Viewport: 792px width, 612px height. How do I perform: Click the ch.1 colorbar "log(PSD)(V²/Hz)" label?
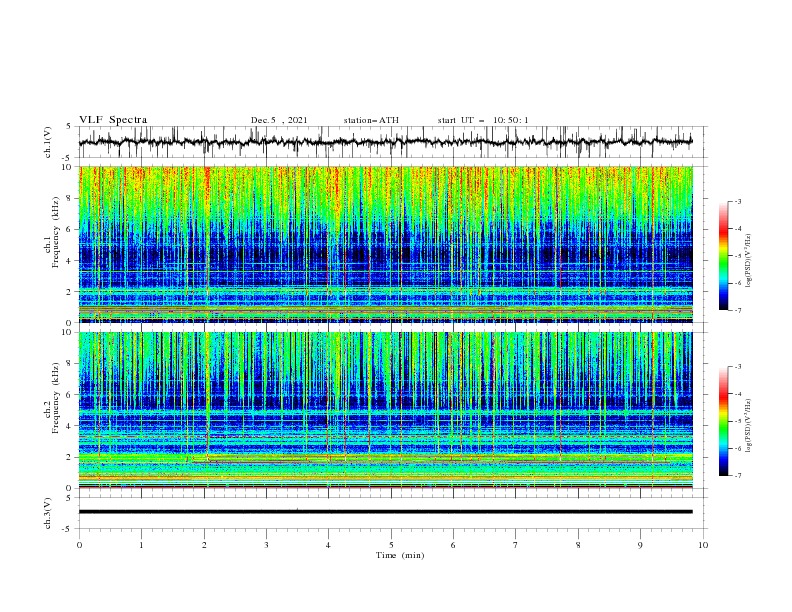click(749, 261)
